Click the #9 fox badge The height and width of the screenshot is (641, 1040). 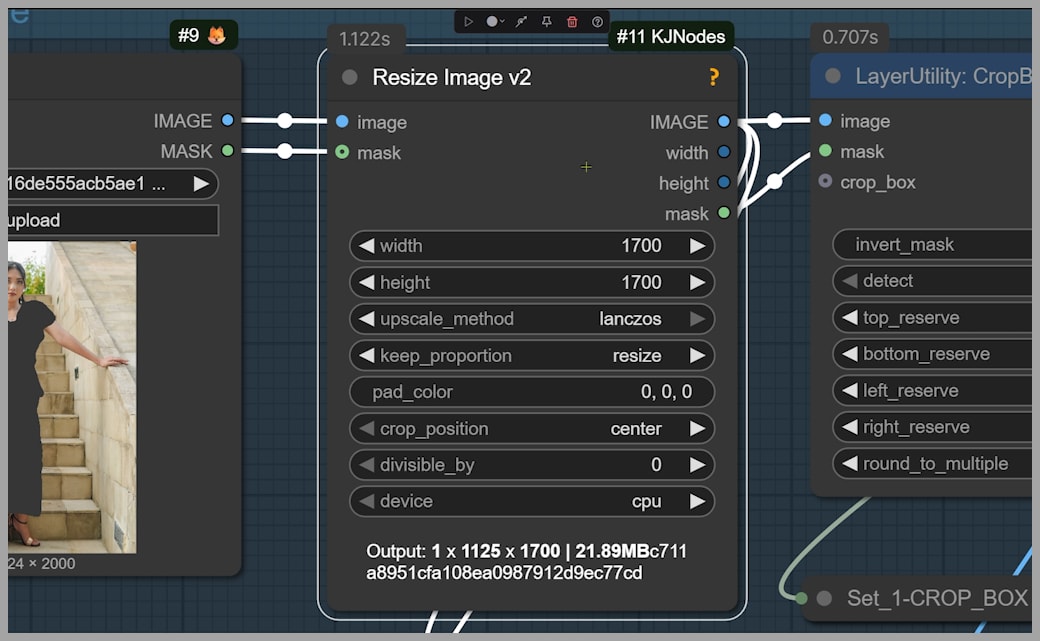point(203,36)
